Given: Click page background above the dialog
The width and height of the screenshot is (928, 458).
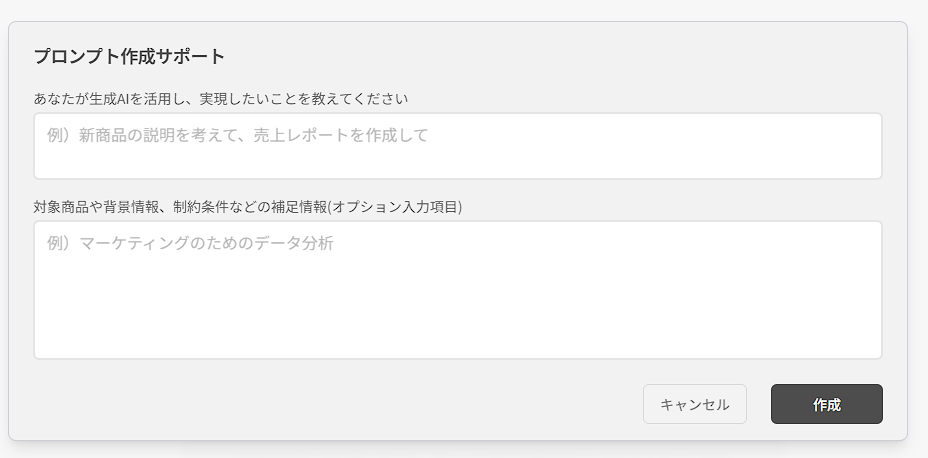Looking at the screenshot, I should (x=464, y=9).
